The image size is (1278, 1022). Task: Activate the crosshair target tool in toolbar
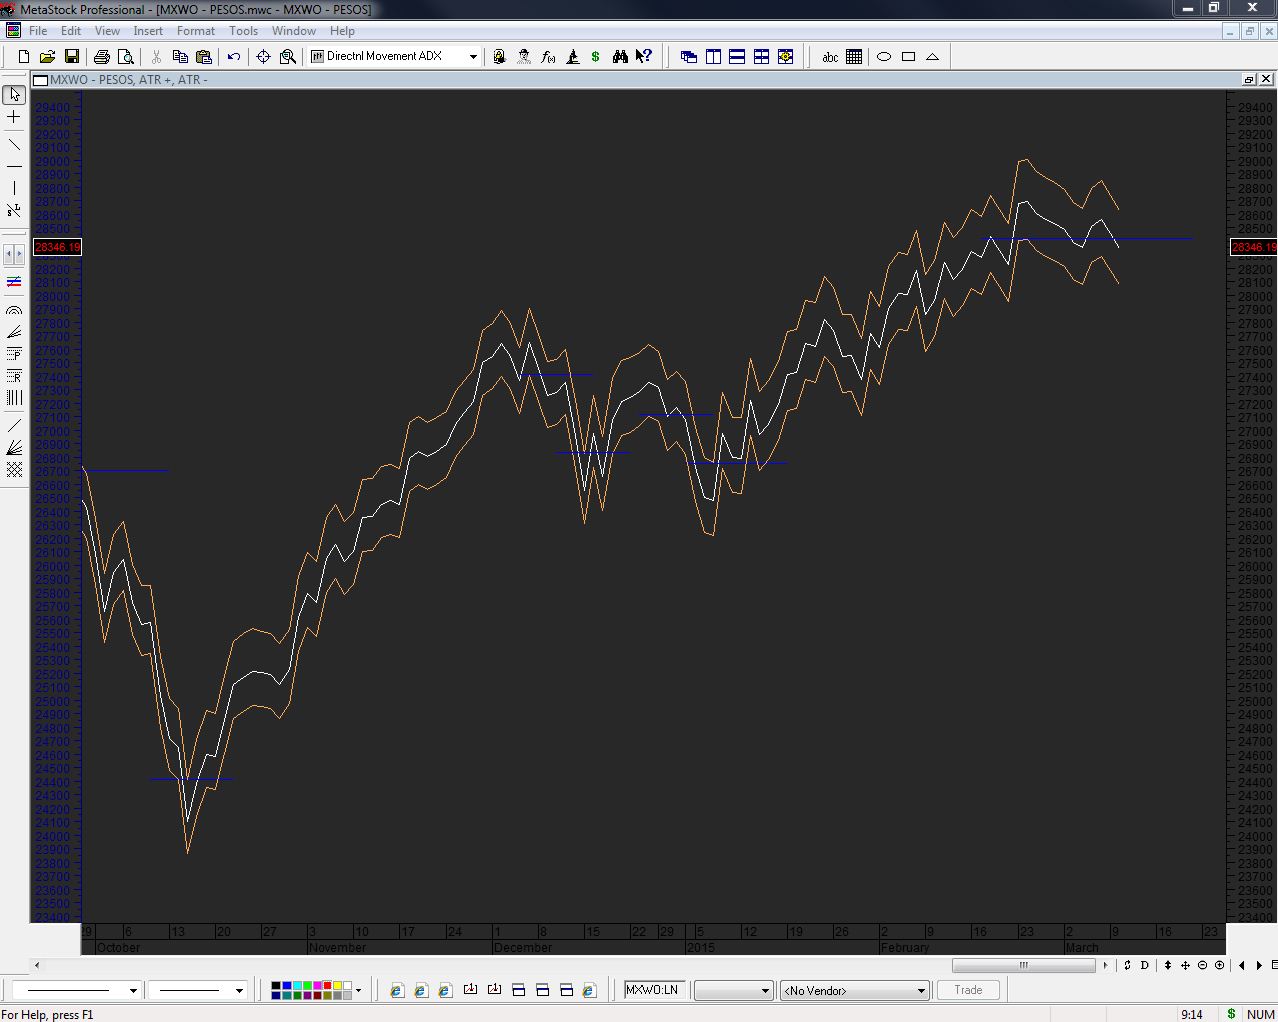point(264,57)
